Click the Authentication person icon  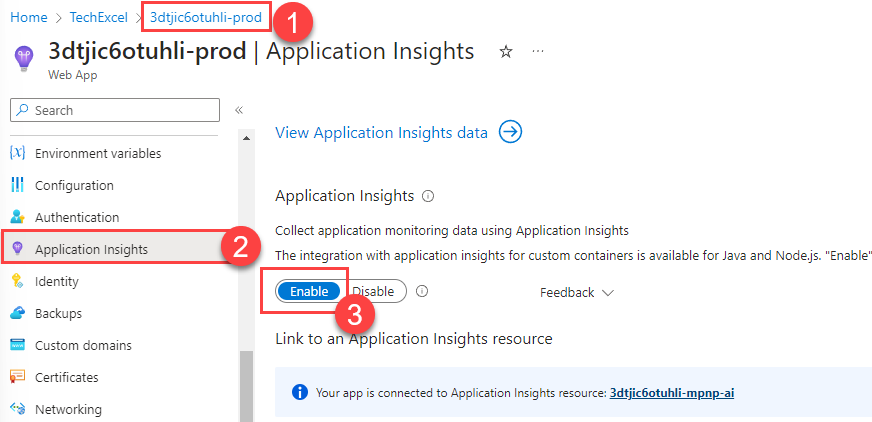coord(18,217)
